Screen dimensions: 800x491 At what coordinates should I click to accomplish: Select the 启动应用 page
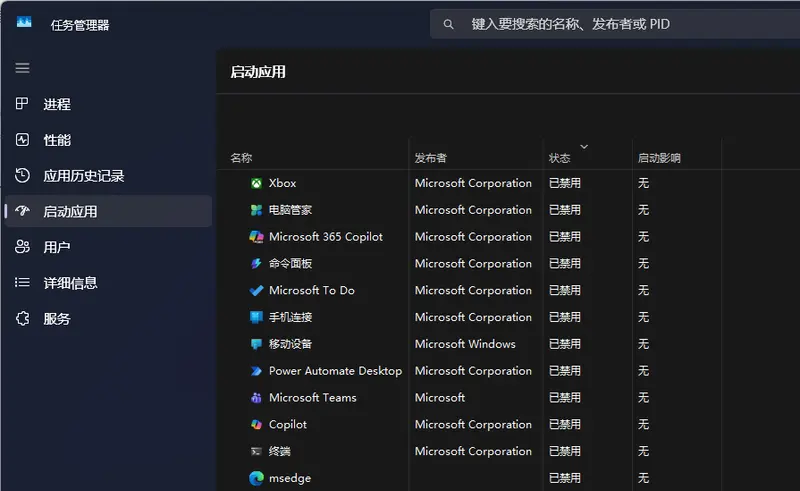(x=108, y=211)
